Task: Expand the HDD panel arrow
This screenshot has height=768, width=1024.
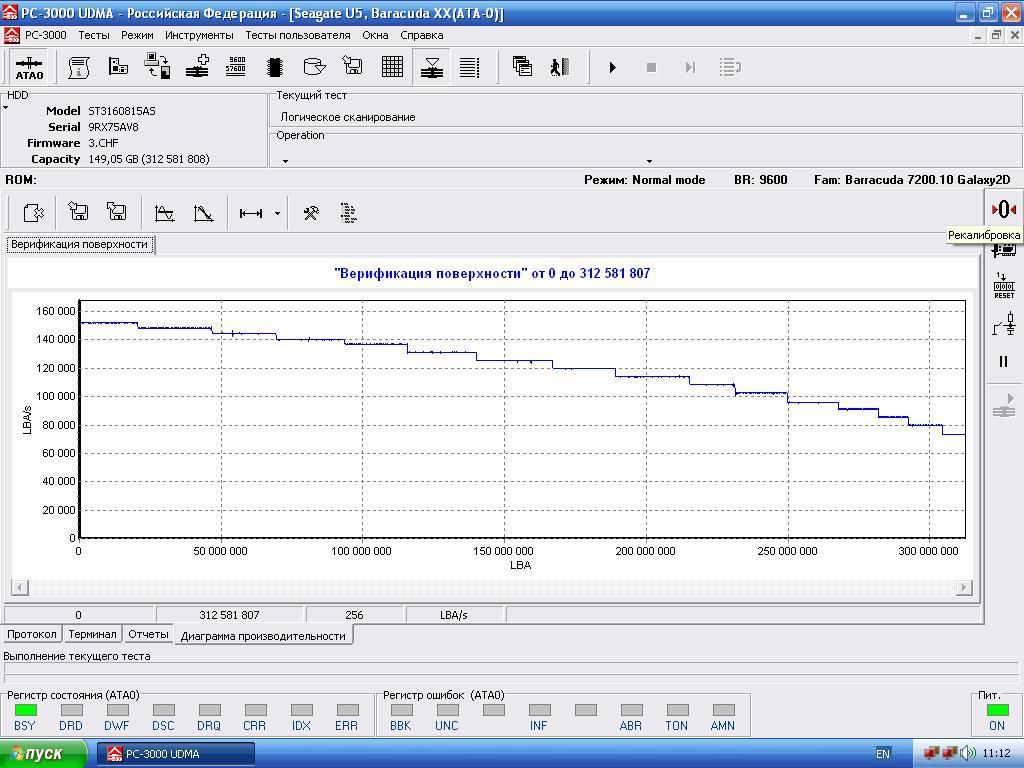Action: (x=6, y=108)
